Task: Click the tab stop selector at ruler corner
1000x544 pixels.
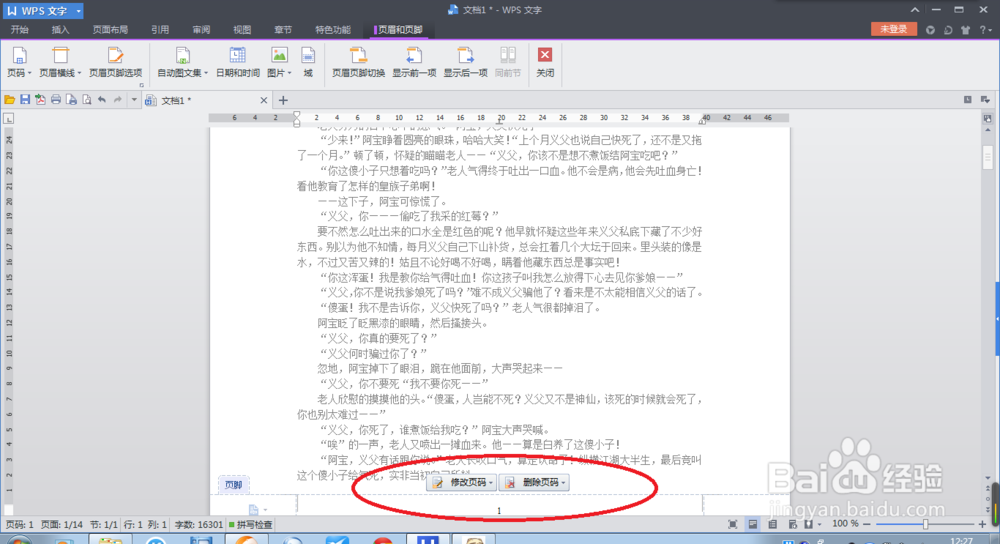Action: 9,119
